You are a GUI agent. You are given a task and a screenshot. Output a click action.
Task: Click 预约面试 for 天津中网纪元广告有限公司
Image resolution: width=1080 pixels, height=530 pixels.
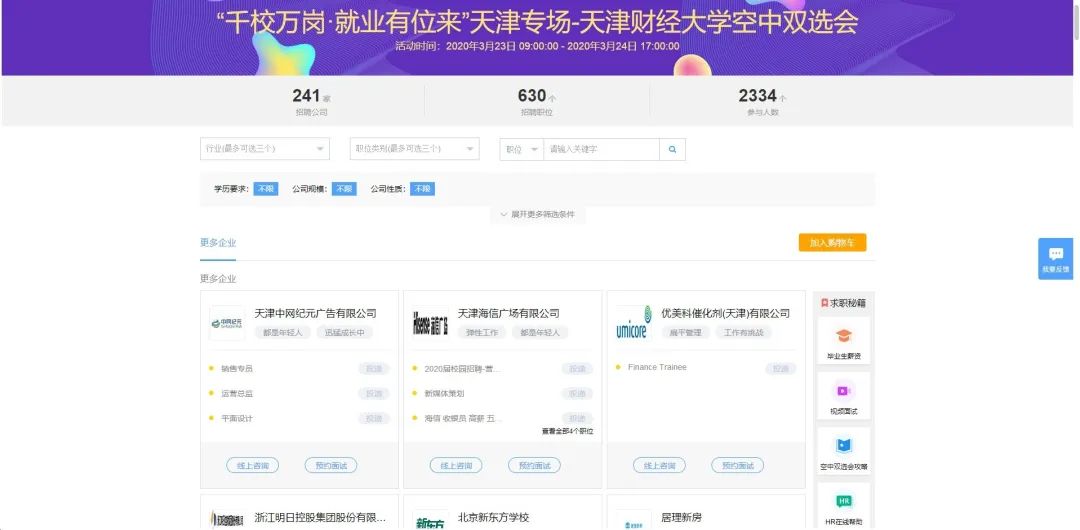point(331,465)
